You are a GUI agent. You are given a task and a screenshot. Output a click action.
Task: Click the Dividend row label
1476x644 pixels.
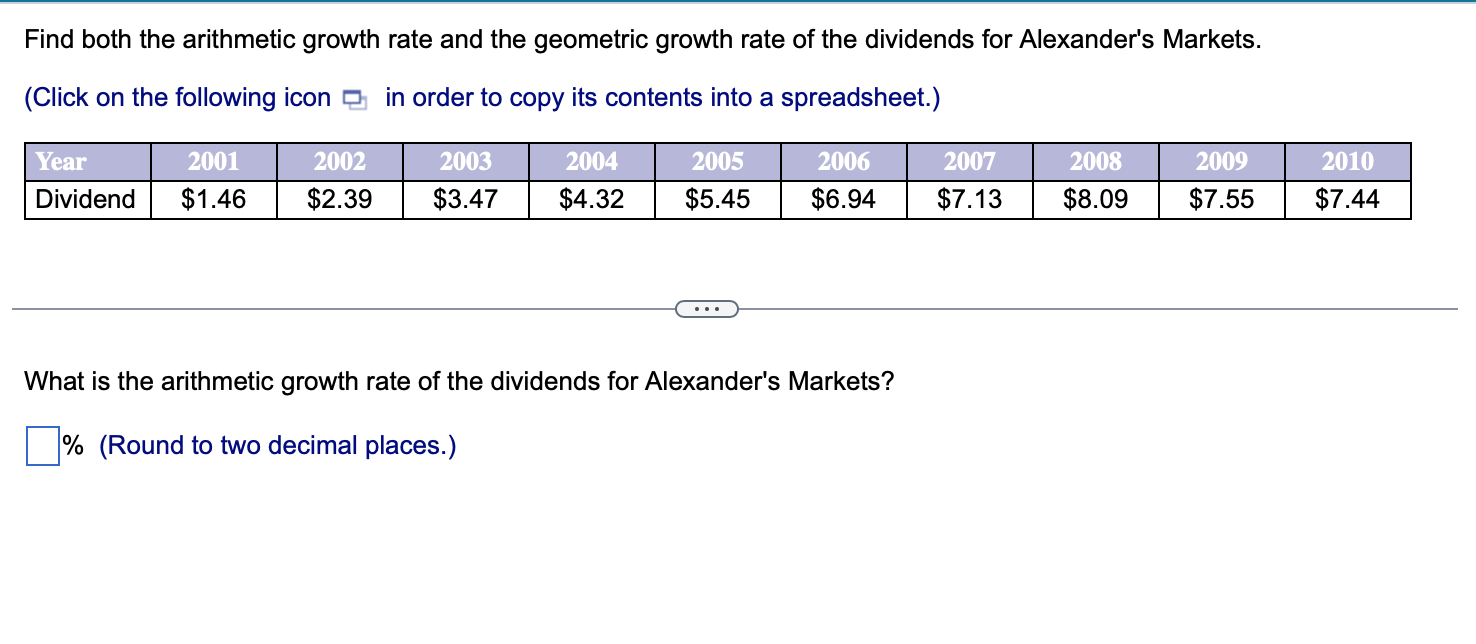click(x=85, y=198)
